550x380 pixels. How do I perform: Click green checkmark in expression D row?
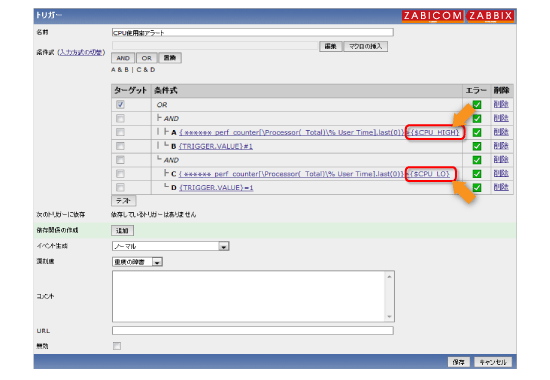click(x=477, y=187)
